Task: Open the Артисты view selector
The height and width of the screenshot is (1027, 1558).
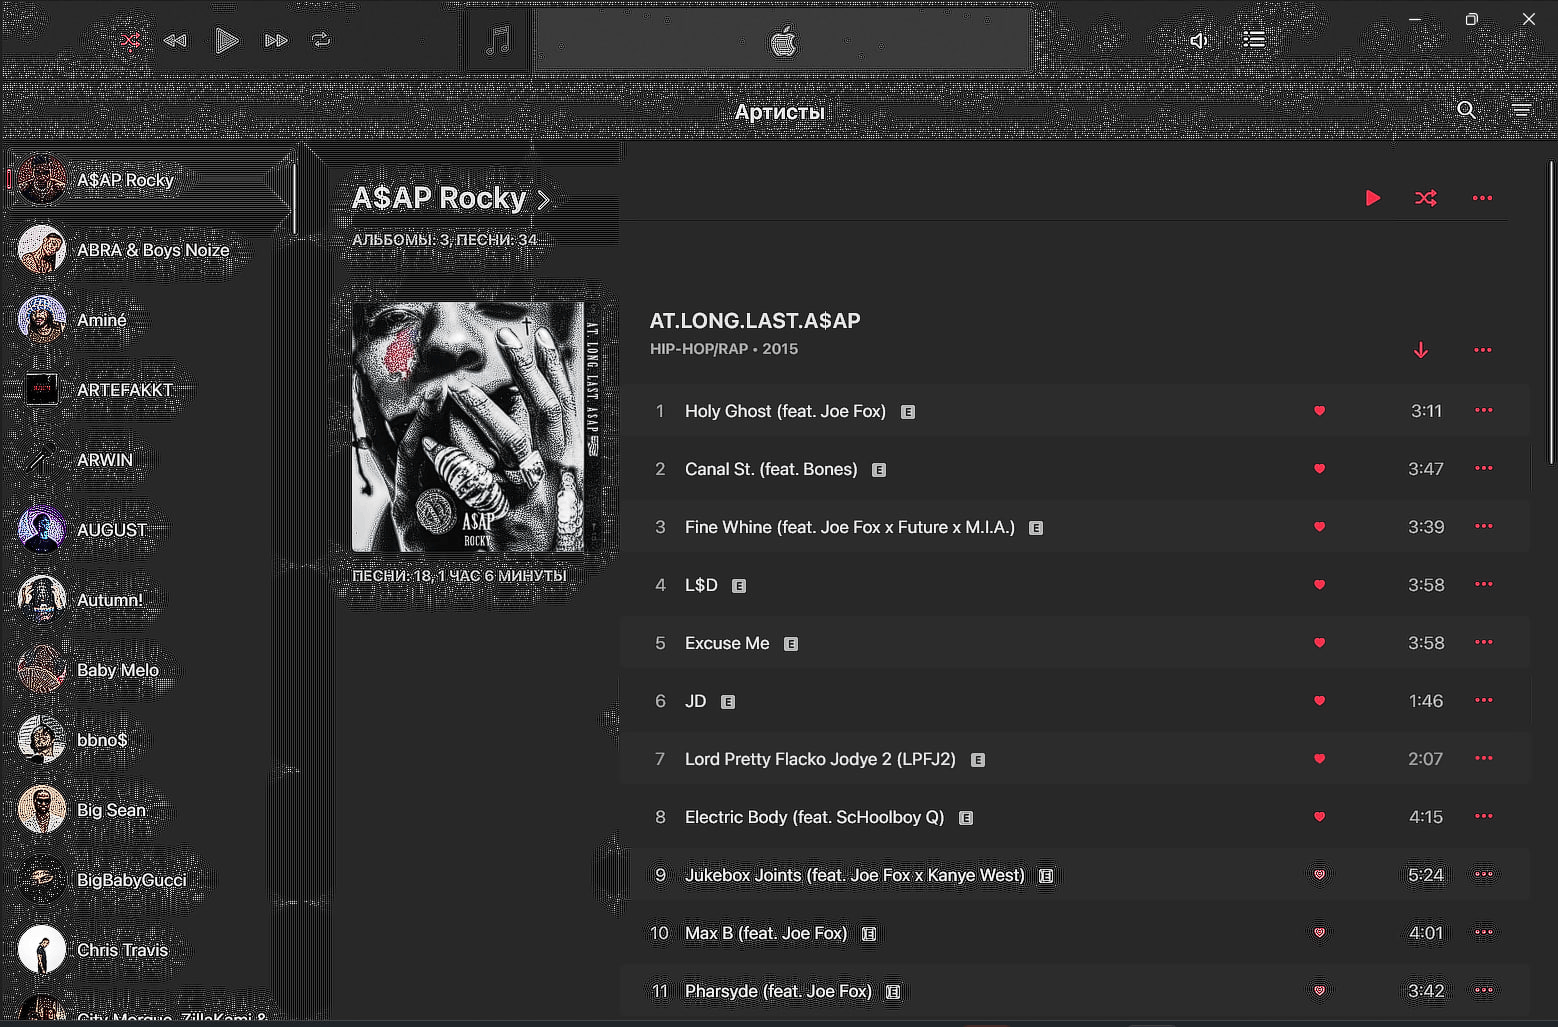Action: tap(779, 112)
